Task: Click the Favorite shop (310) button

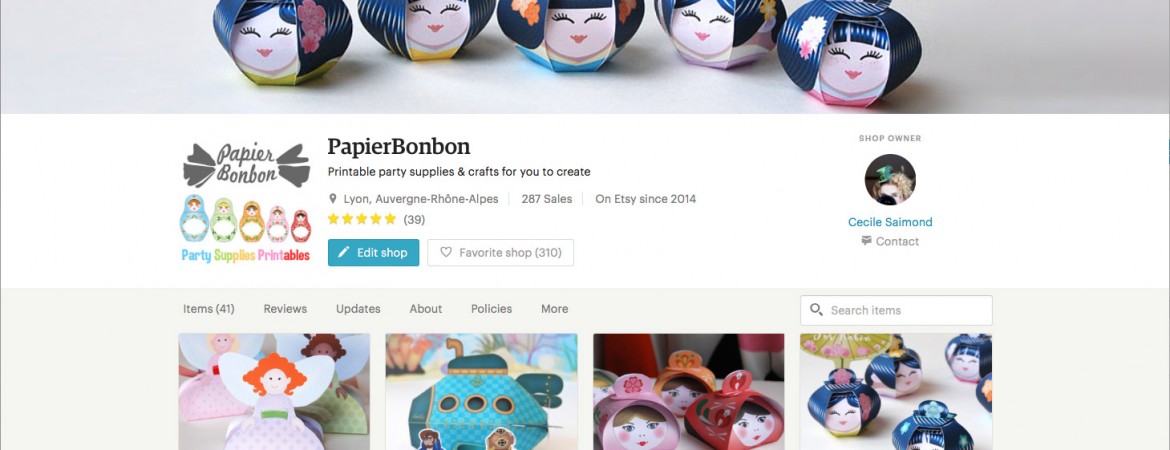Action: 500,253
